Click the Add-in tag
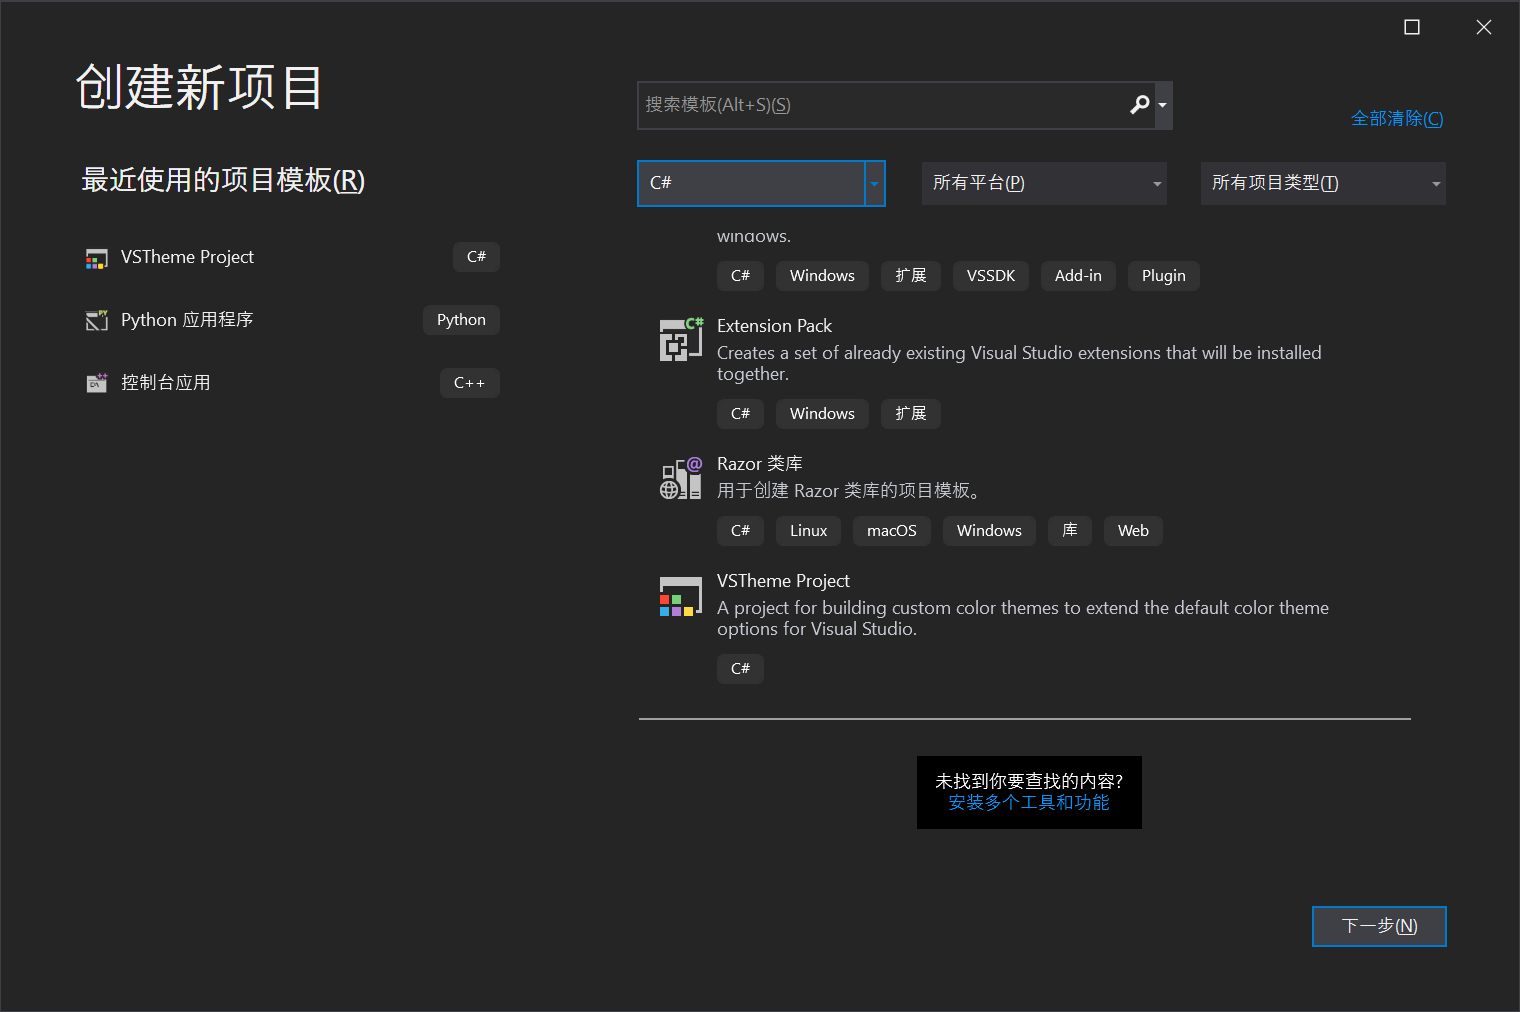 1078,276
